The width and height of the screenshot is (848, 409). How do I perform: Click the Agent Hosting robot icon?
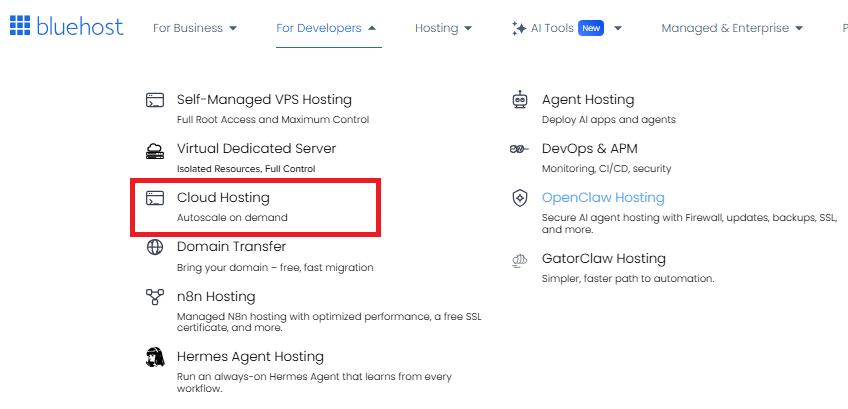tap(520, 100)
